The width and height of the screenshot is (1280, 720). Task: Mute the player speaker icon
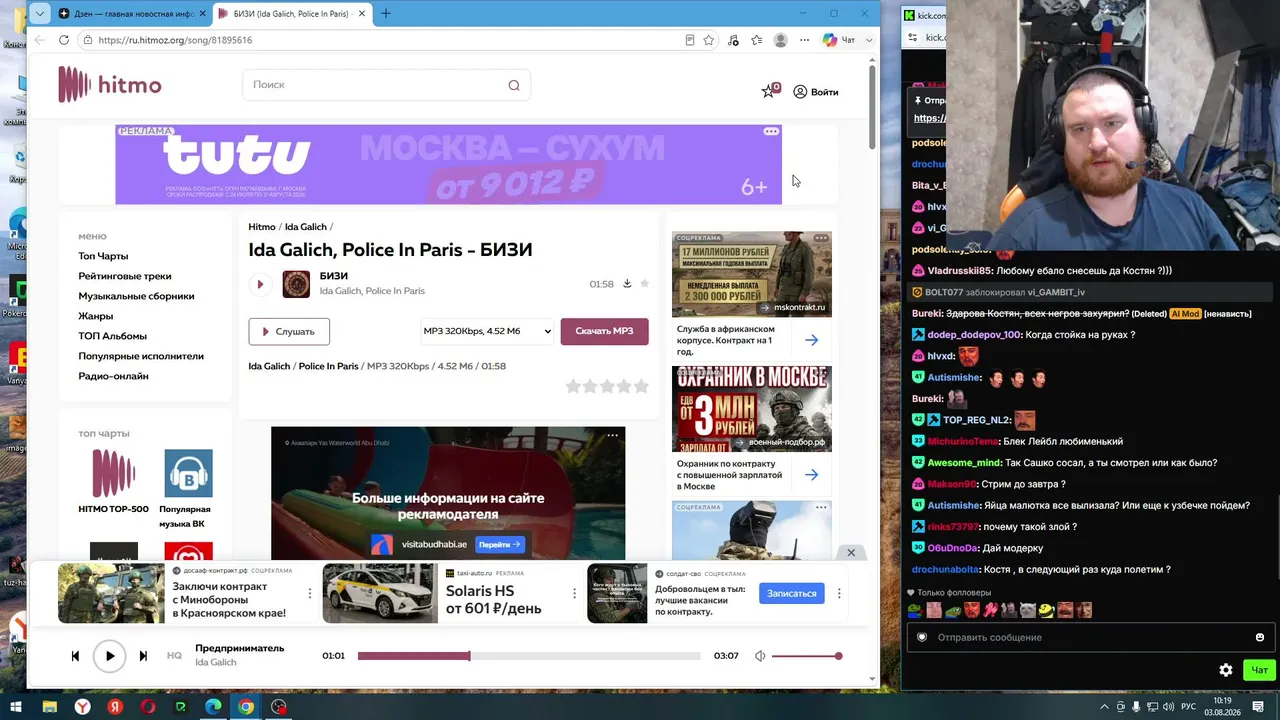(760, 656)
